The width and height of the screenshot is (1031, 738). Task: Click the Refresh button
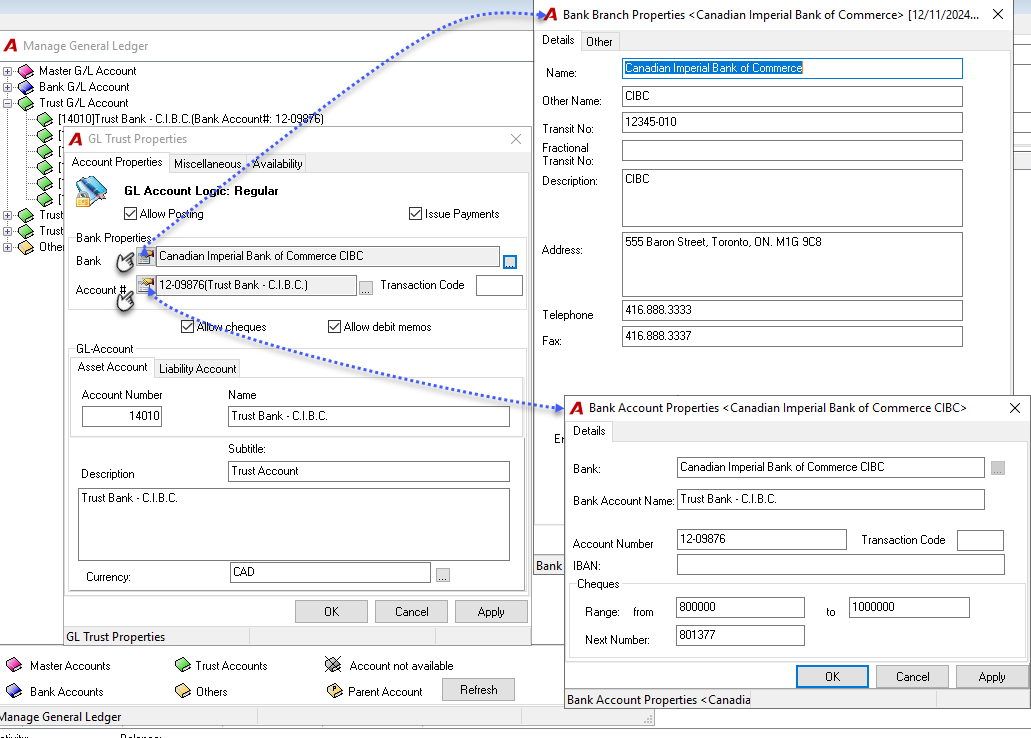coord(478,690)
